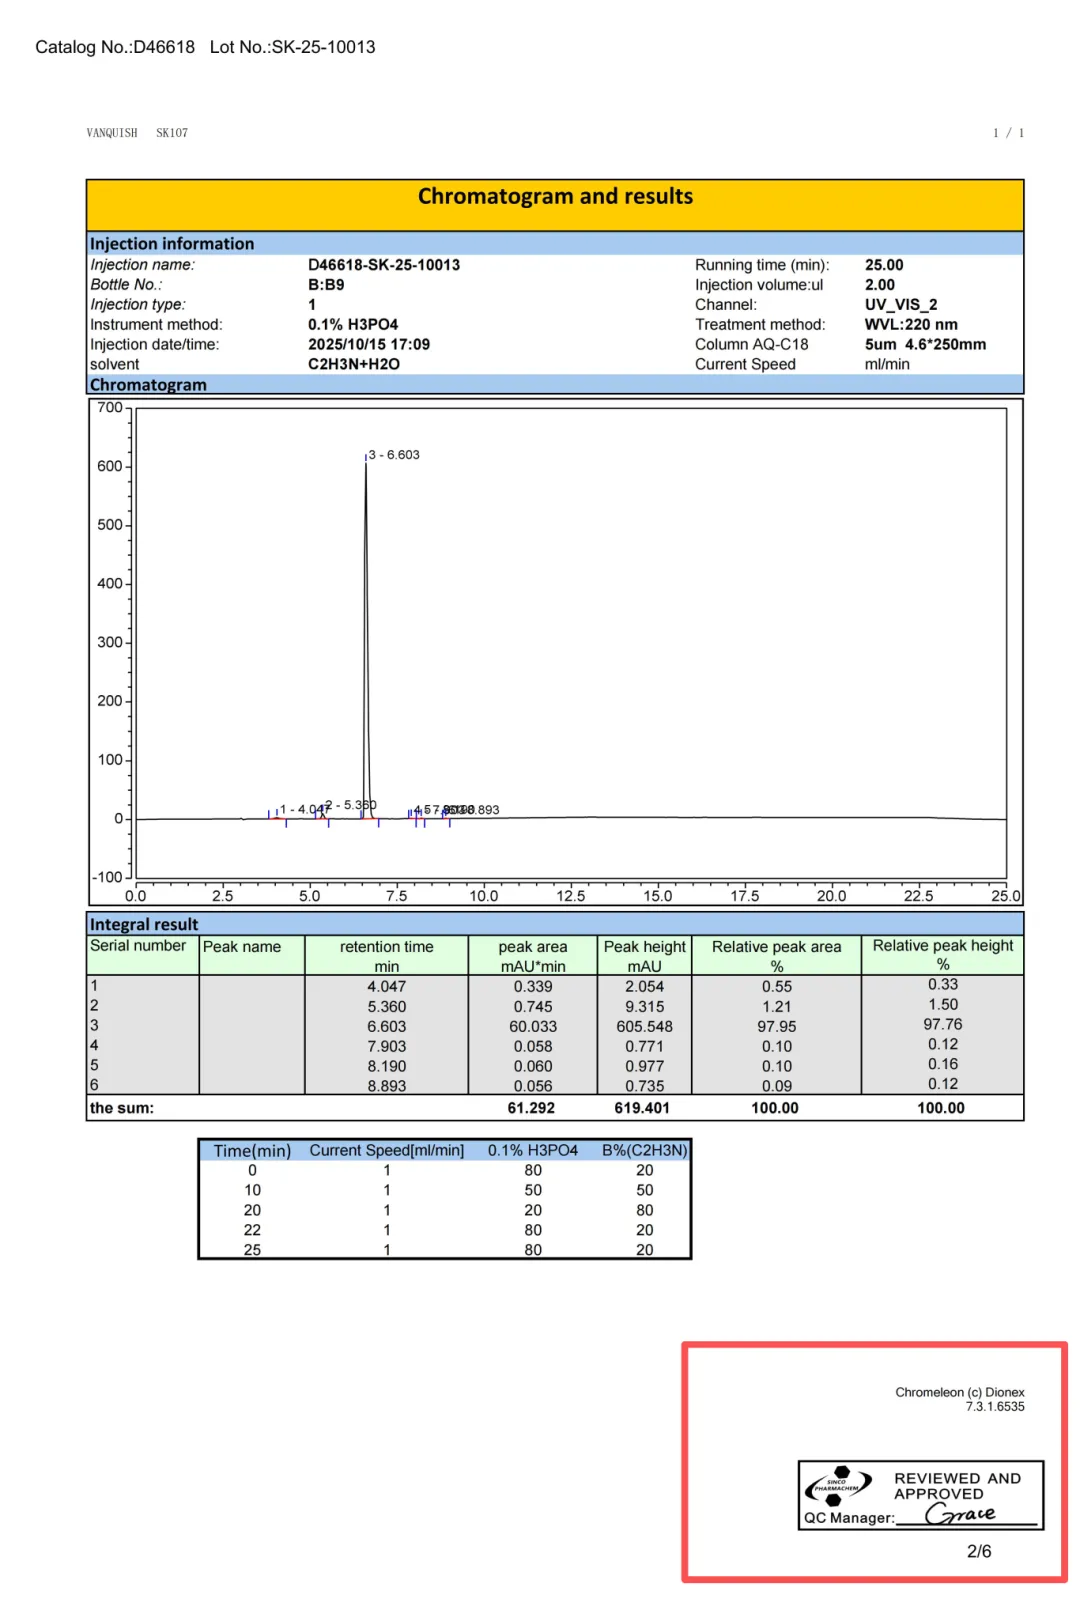Screen dimensions: 1080x1610
Task: Select the 'Relative peak area' column header
Action: click(776, 947)
